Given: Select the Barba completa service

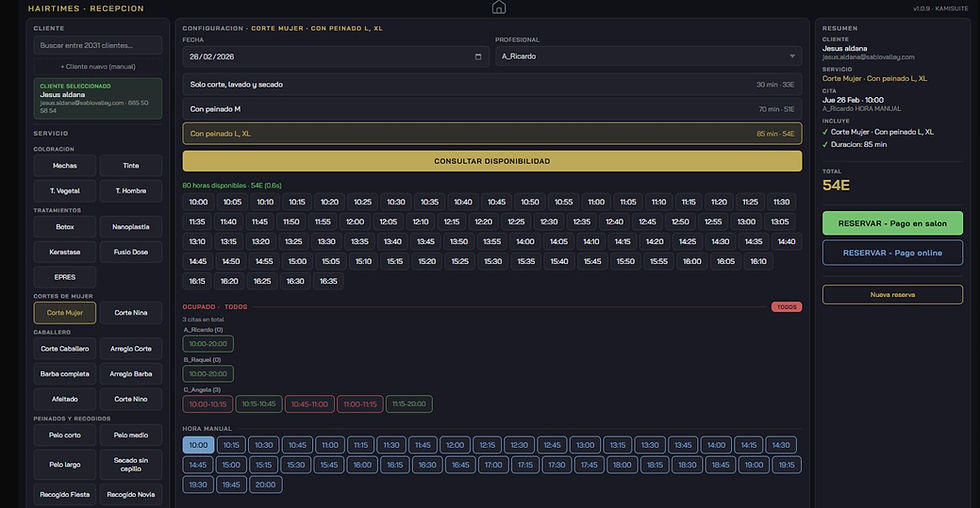Looking at the screenshot, I should click(x=65, y=374).
